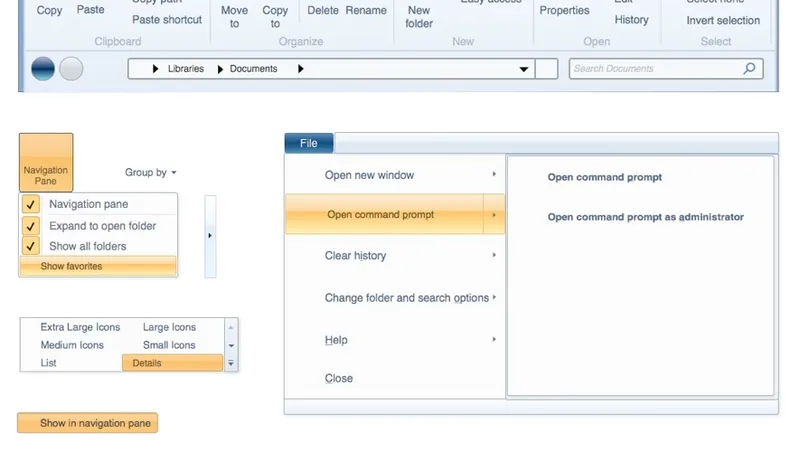Toggle the Expand to open folder checkbox
This screenshot has height=450, width=800.
pyautogui.click(x=31, y=226)
